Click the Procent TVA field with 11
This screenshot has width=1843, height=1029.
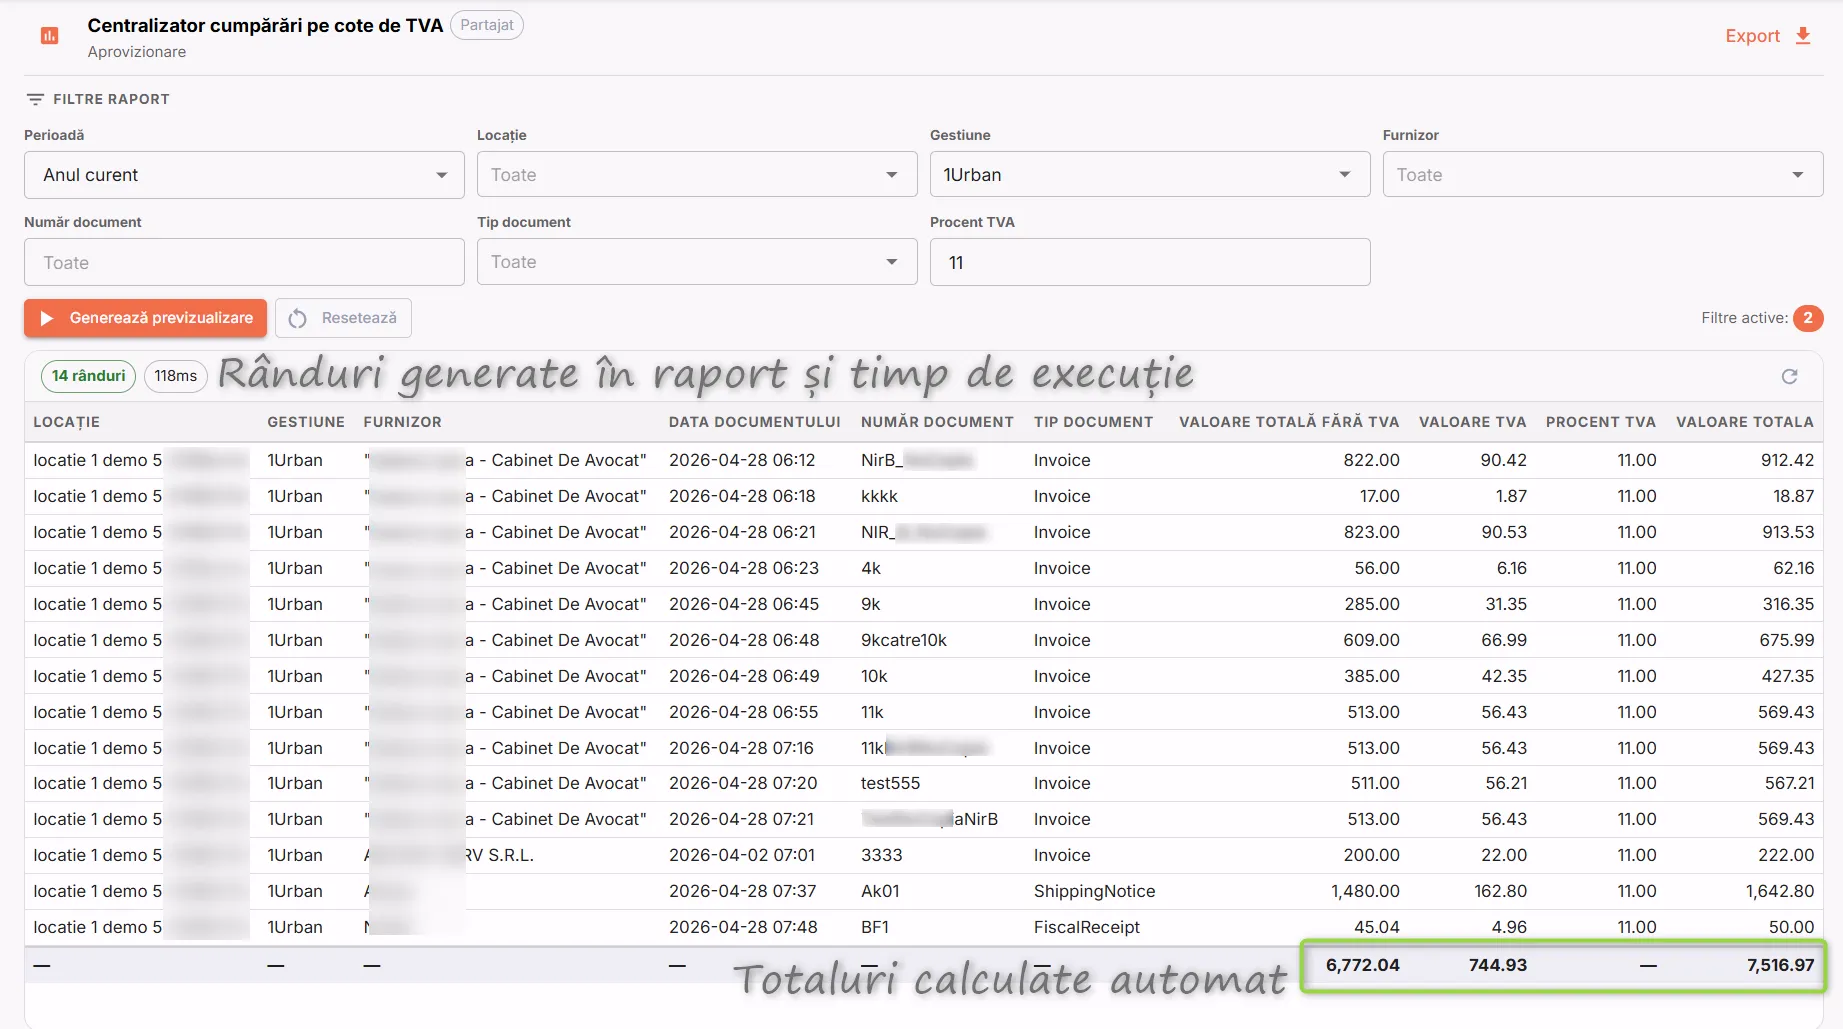click(1150, 262)
